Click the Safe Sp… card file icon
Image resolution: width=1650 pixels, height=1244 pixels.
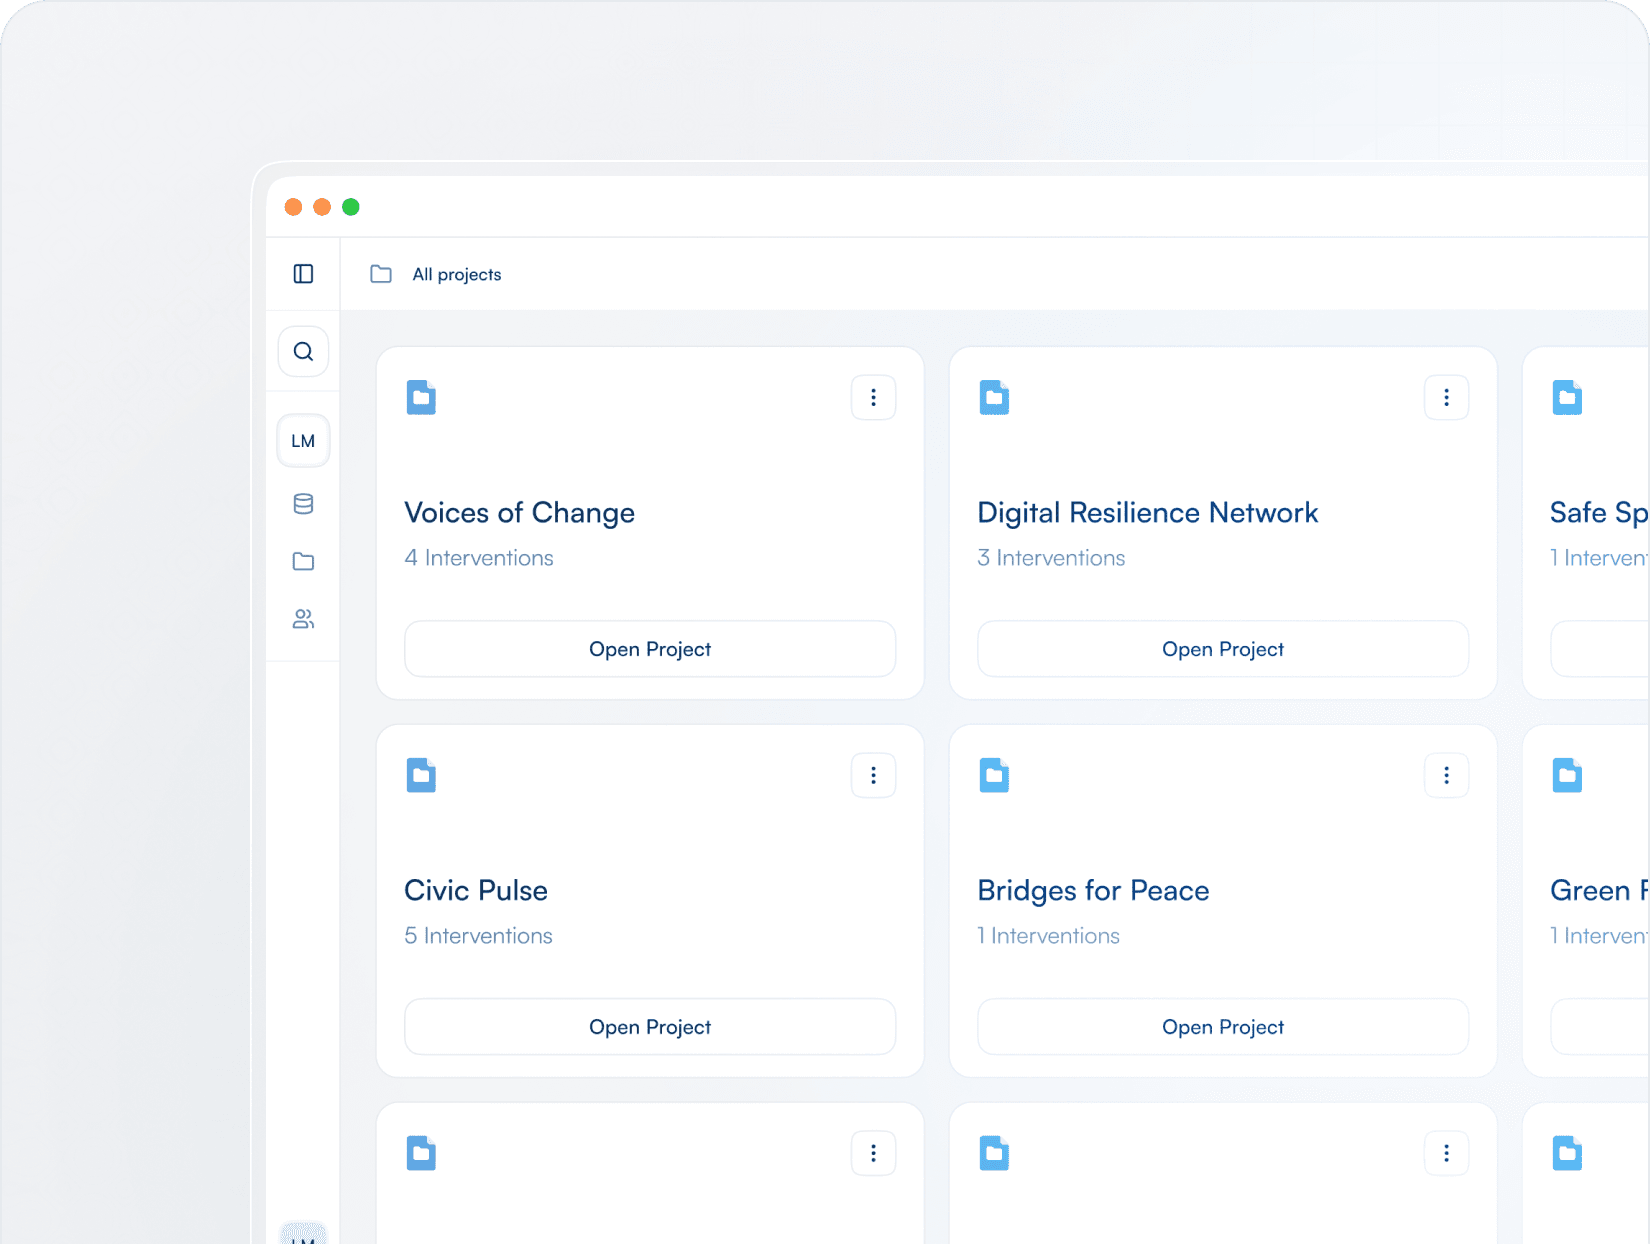click(1567, 397)
